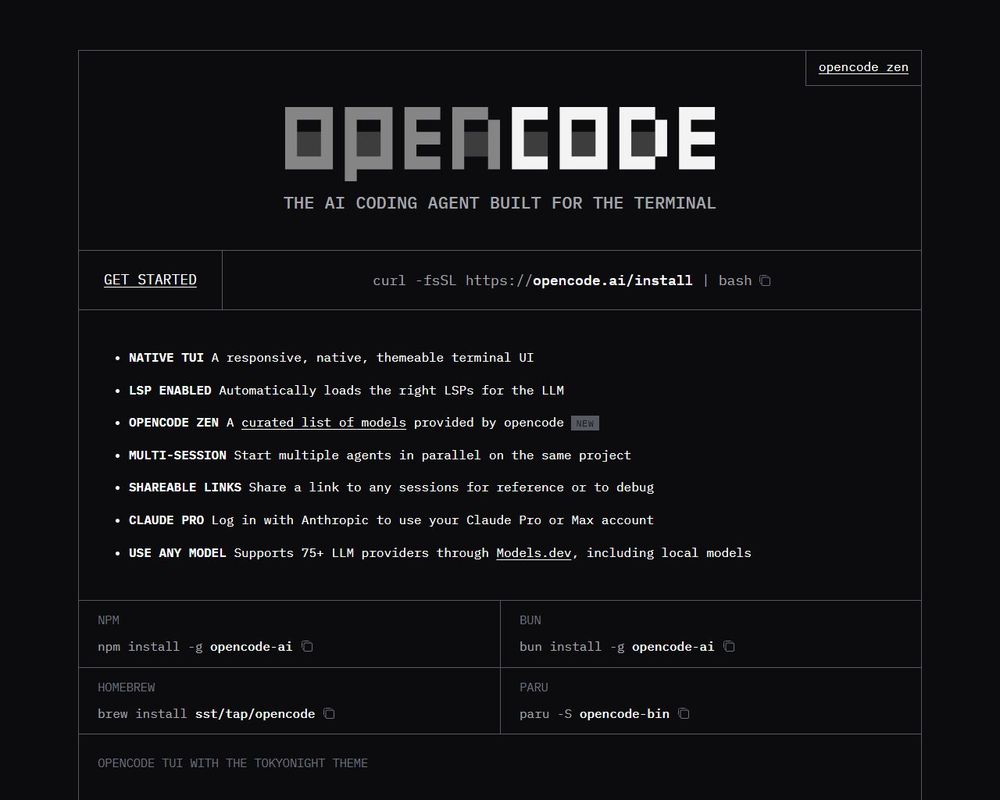Image resolution: width=1000 pixels, height=800 pixels.
Task: Click the CLAUDE PRO feature entry
Action: [390, 520]
